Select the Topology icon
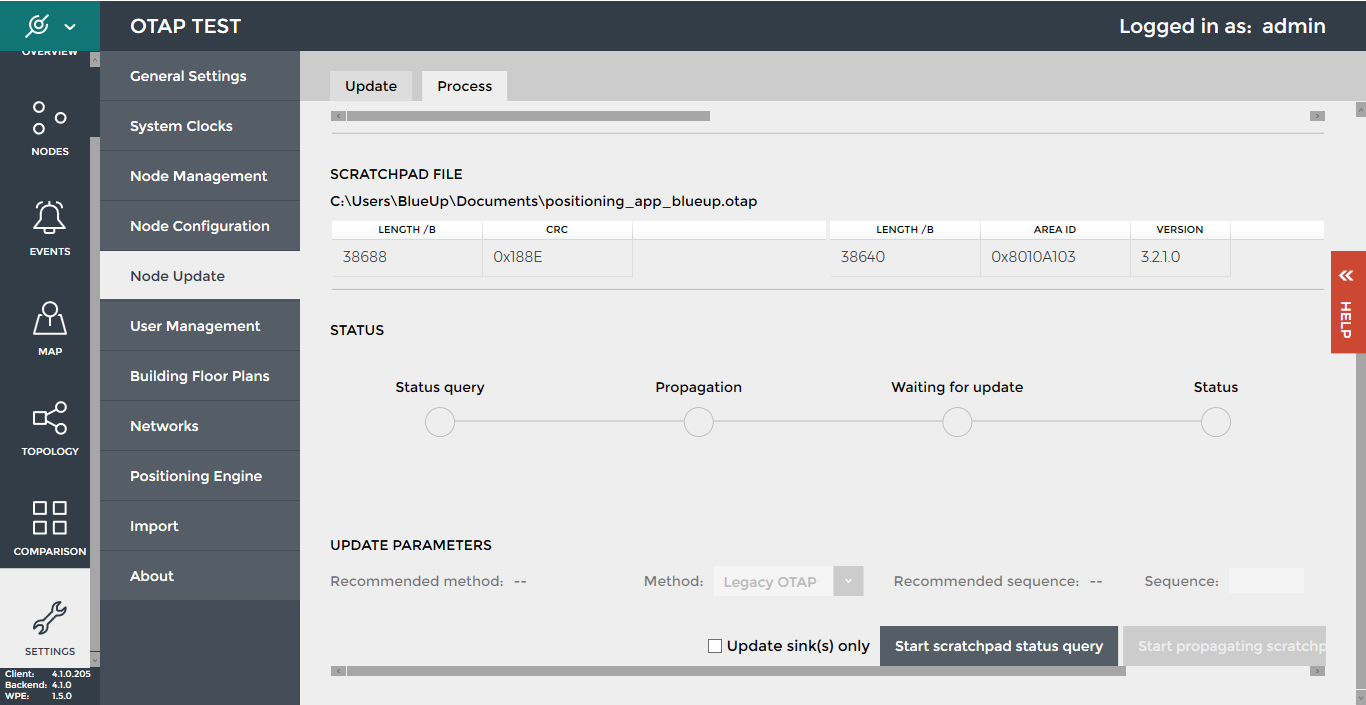Viewport: 1366px width, 705px height. coord(49,419)
